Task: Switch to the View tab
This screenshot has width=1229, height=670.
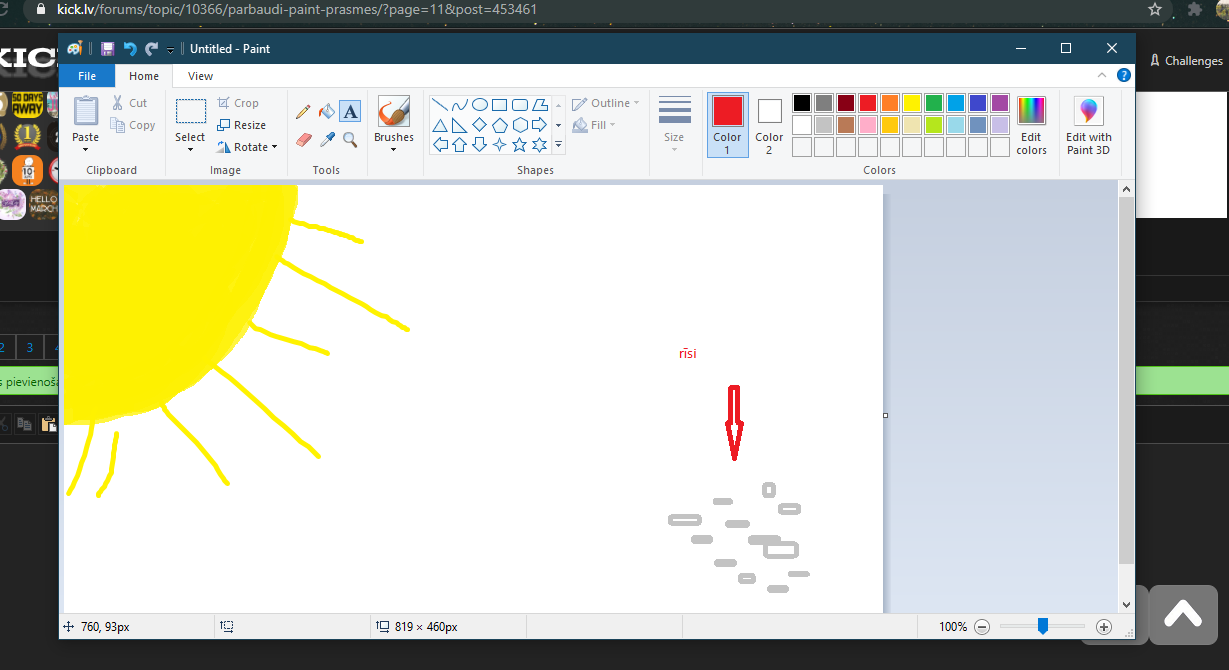Action: pyautogui.click(x=200, y=76)
